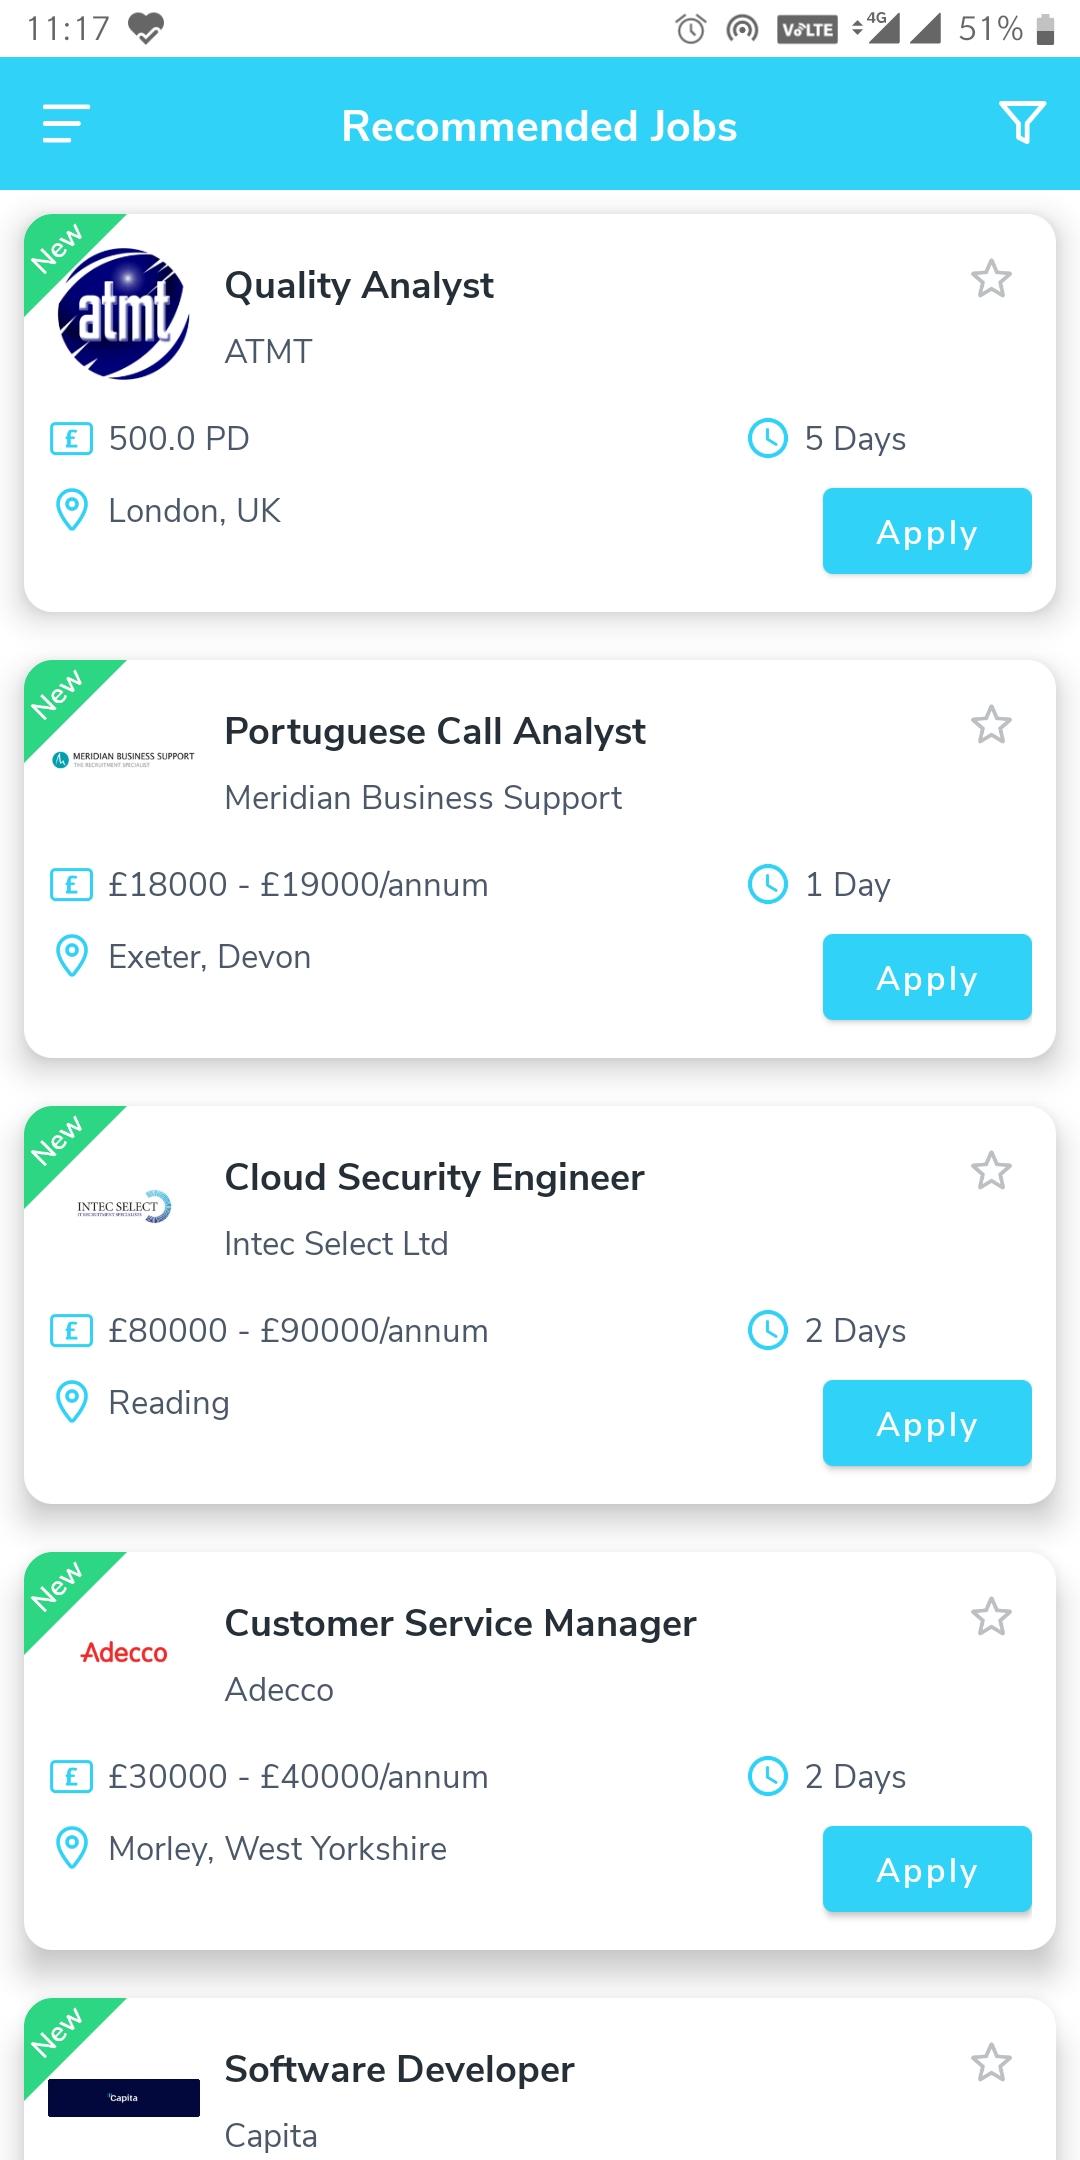Star the Portuguese Call Analyst job
Image resolution: width=1080 pixels, height=2160 pixels.
[x=991, y=725]
